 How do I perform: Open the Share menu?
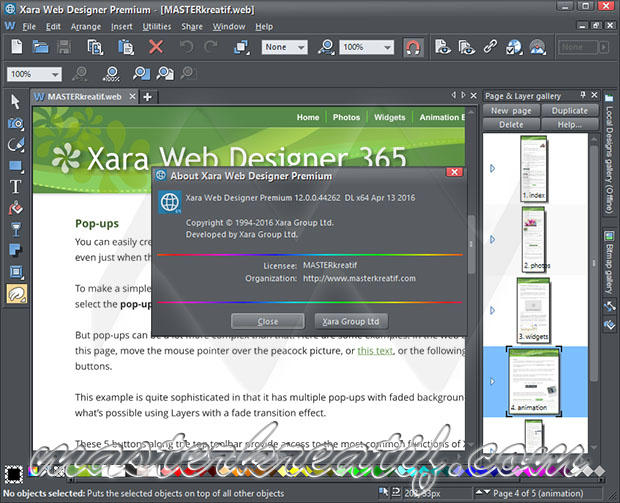(x=192, y=26)
